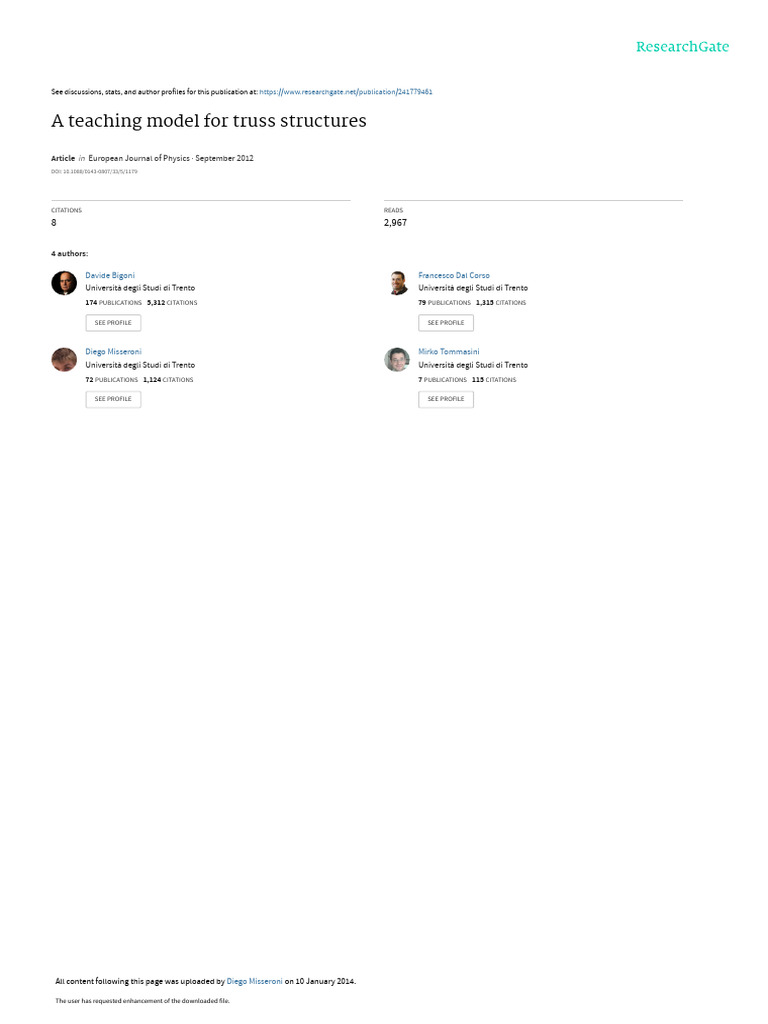
Task: Click Davide Bigoni's profile photo
Action: [x=64, y=283]
